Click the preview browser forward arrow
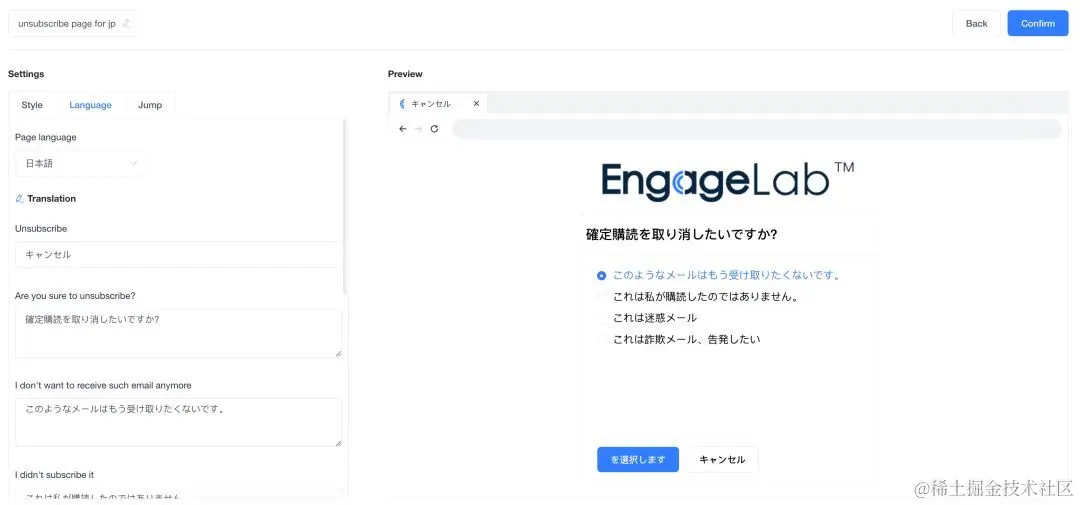This screenshot has height=505, width=1080. pyautogui.click(x=418, y=129)
